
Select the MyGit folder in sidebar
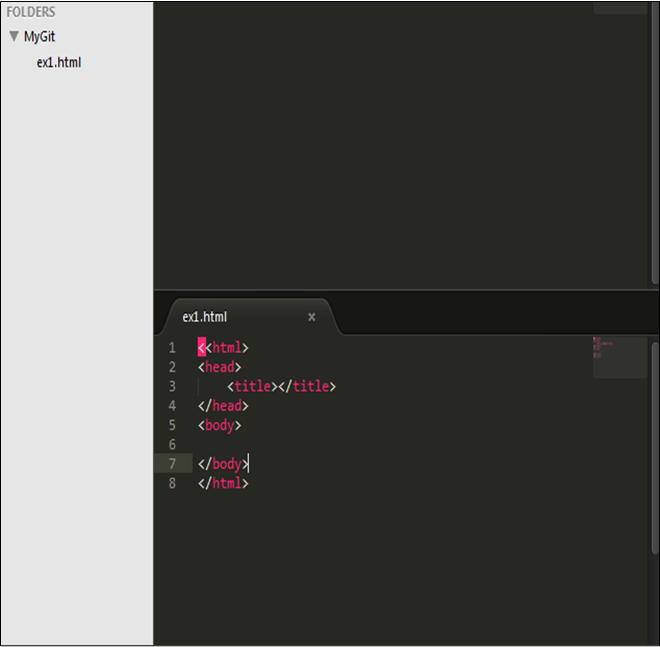pos(39,37)
